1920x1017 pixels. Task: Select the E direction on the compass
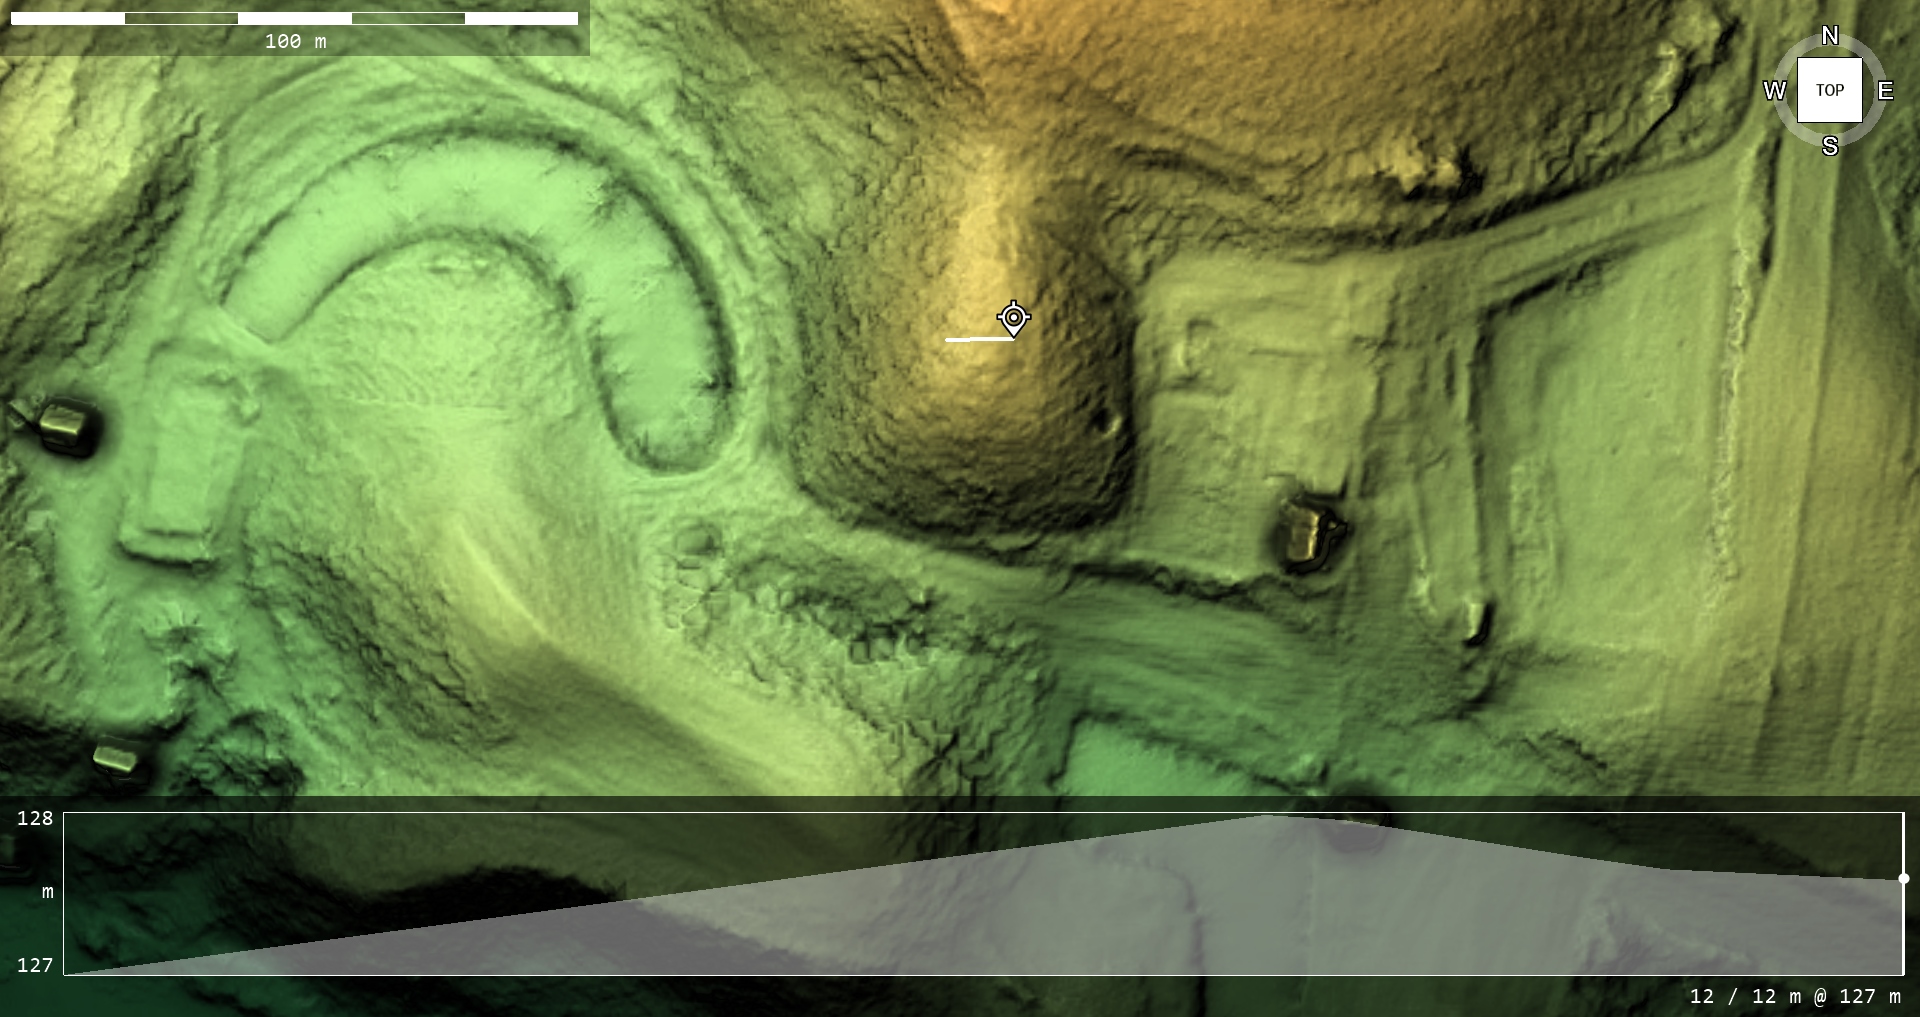tap(1885, 91)
